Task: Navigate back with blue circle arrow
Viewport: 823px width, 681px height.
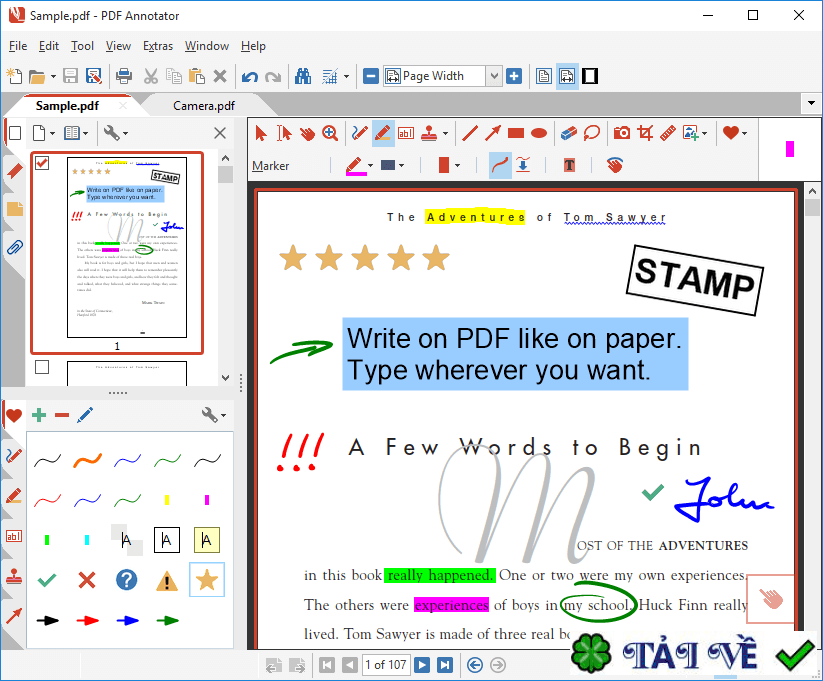Action: point(474,665)
